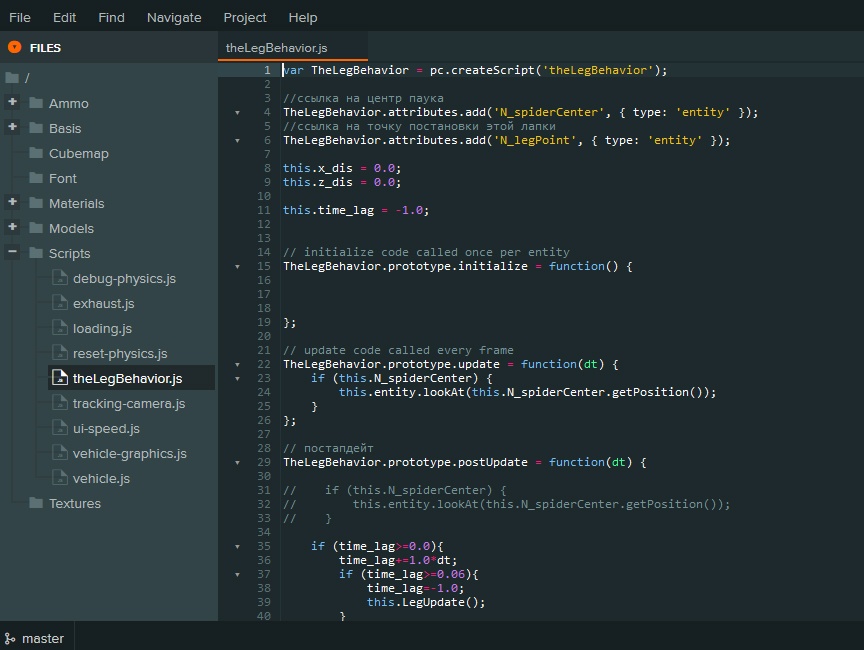Image resolution: width=864 pixels, height=650 pixels.
Task: Expand the Materials folder
Action: tap(12, 202)
